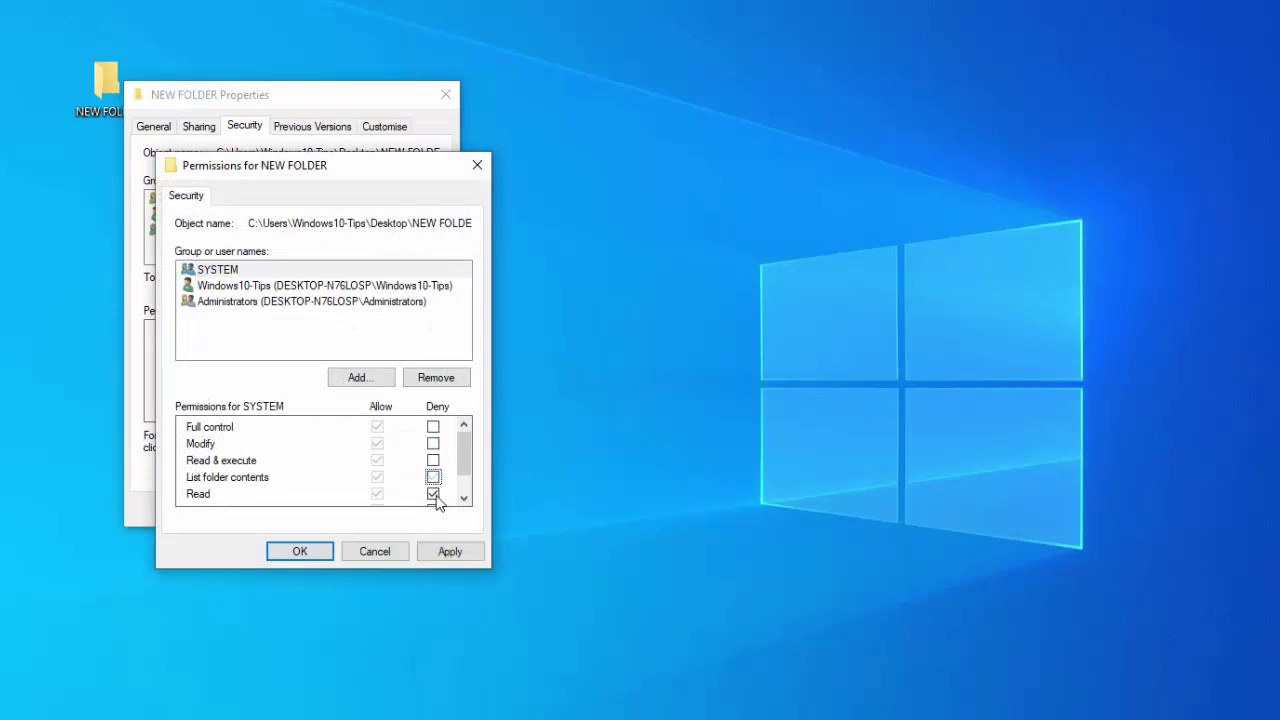Click the Remove button
The width and height of the screenshot is (1280, 720).
point(436,378)
